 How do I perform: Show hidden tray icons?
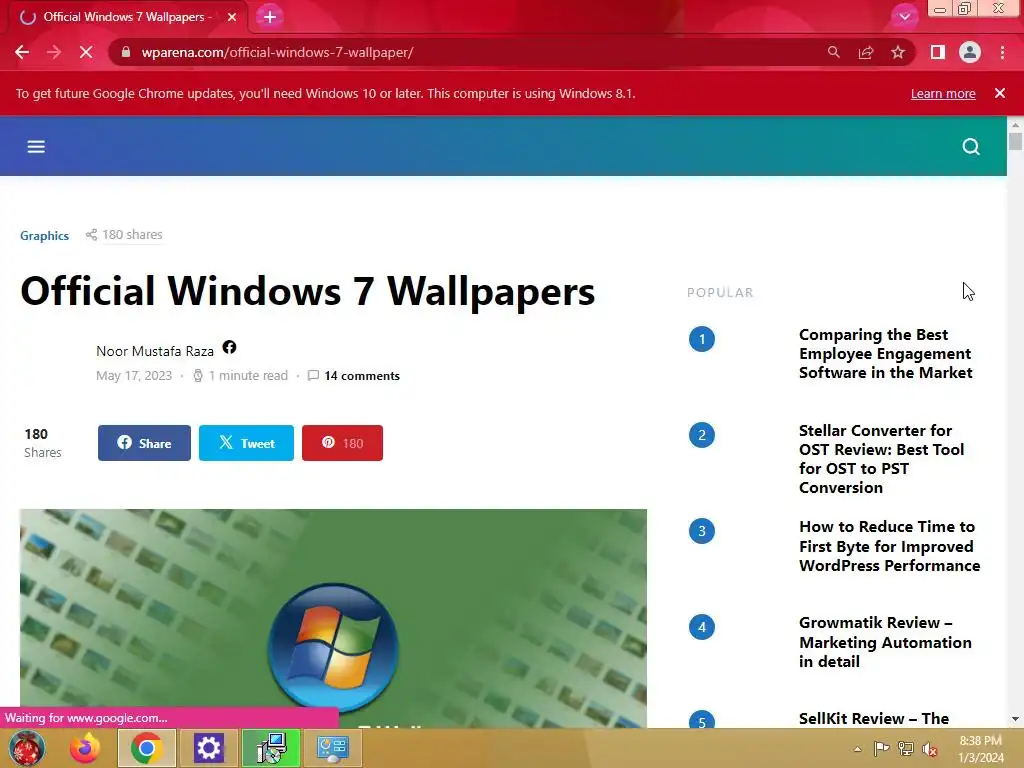click(x=857, y=749)
